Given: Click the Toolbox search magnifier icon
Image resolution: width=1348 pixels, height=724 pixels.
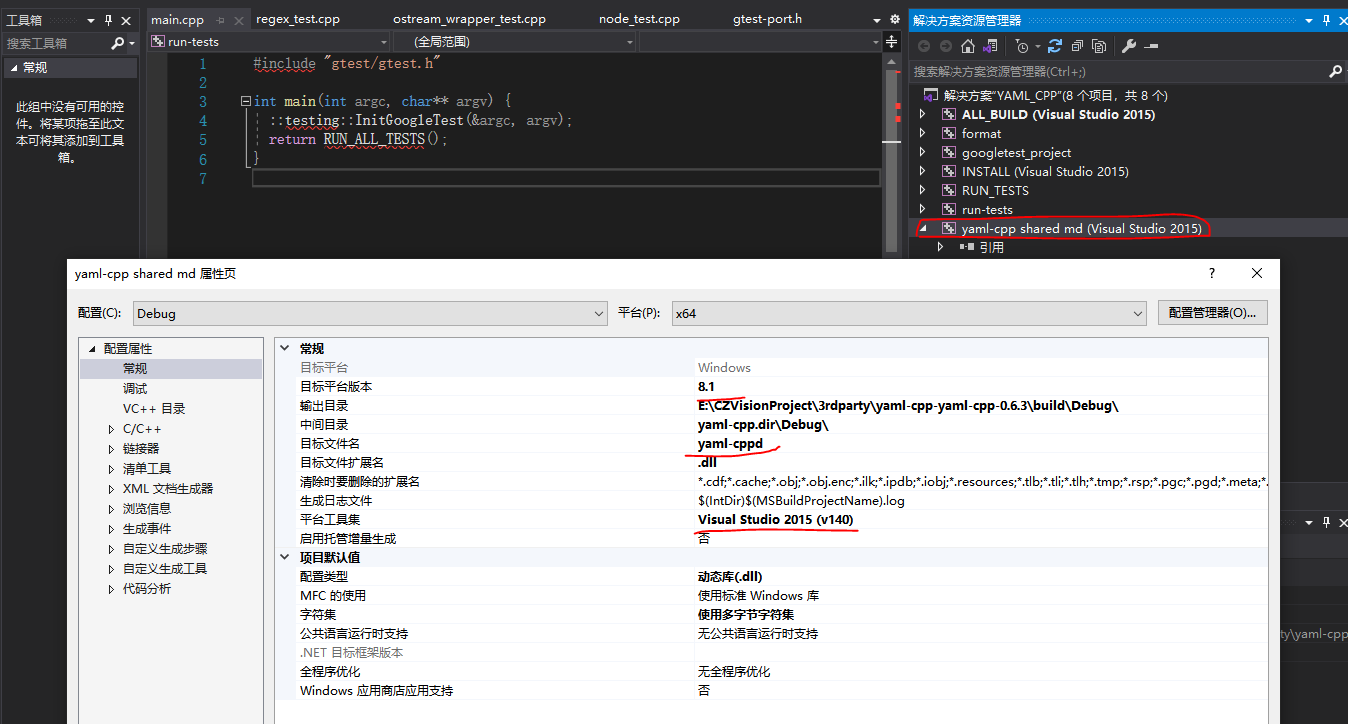Looking at the screenshot, I should click(118, 42).
